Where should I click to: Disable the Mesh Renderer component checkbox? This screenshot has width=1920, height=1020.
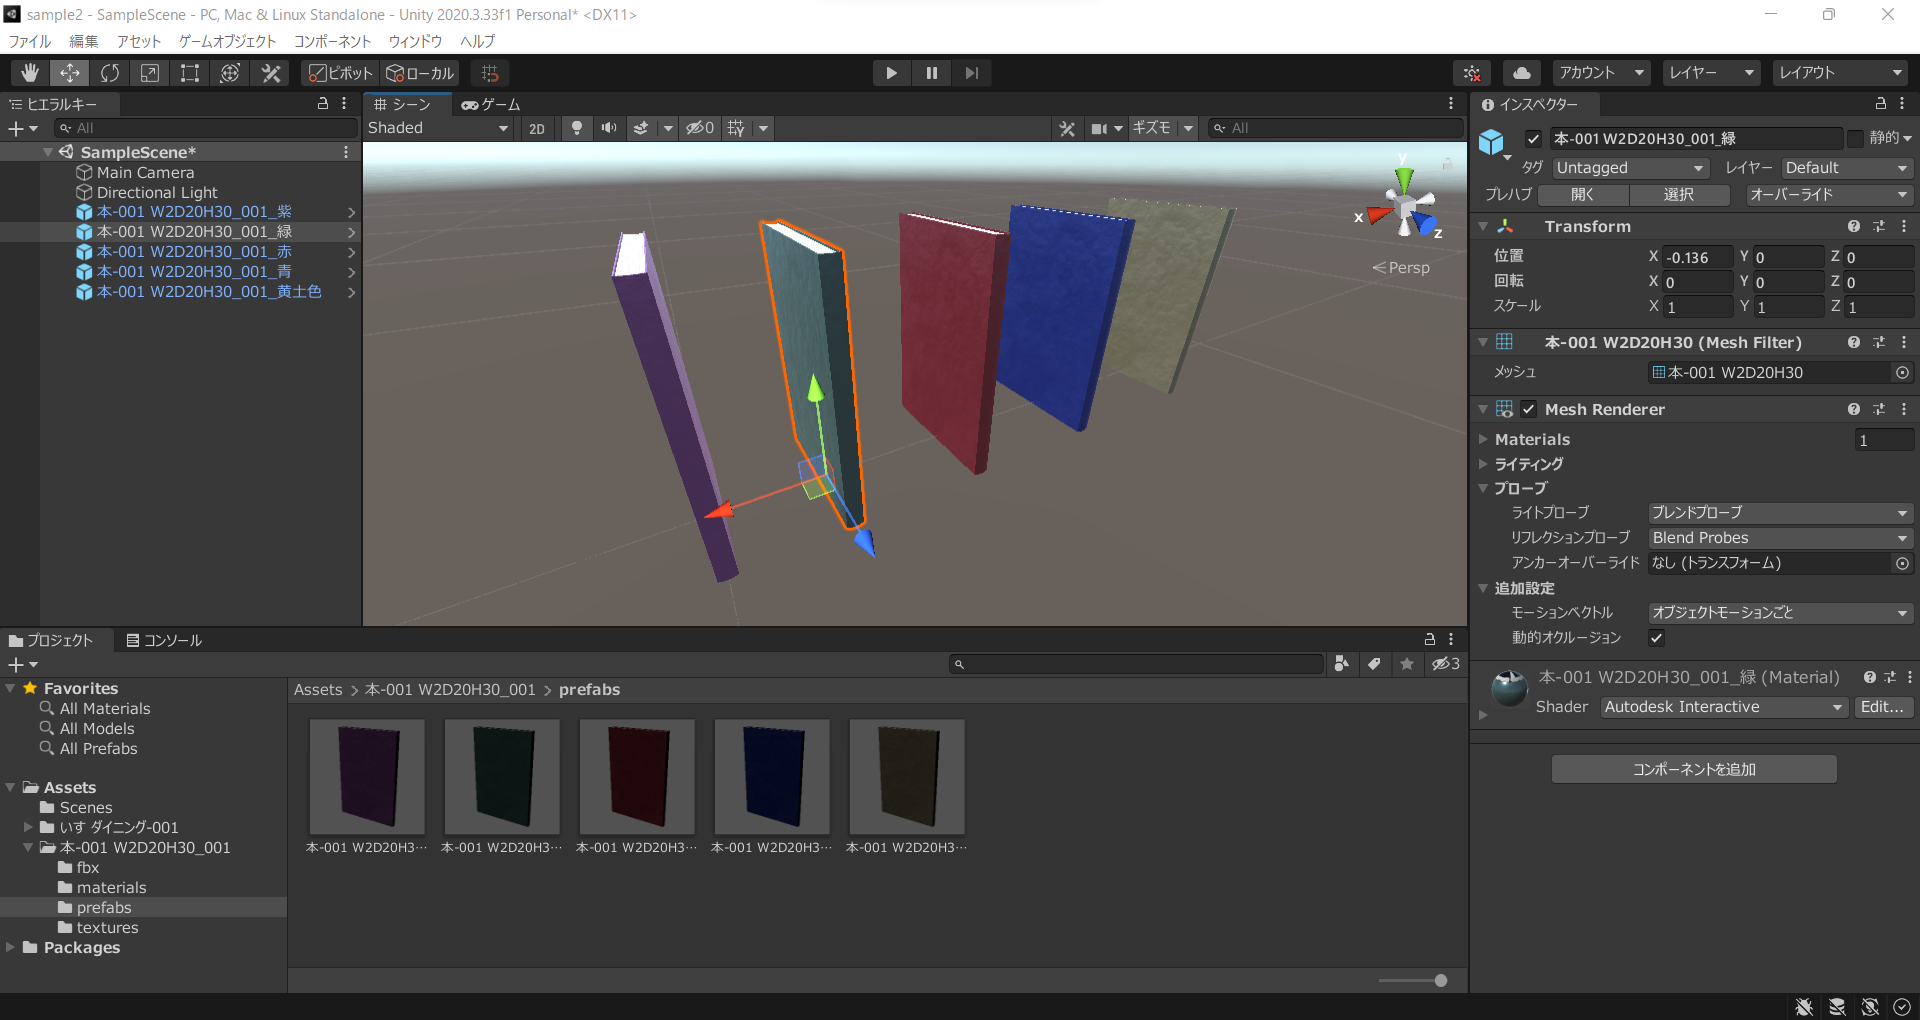tap(1528, 409)
